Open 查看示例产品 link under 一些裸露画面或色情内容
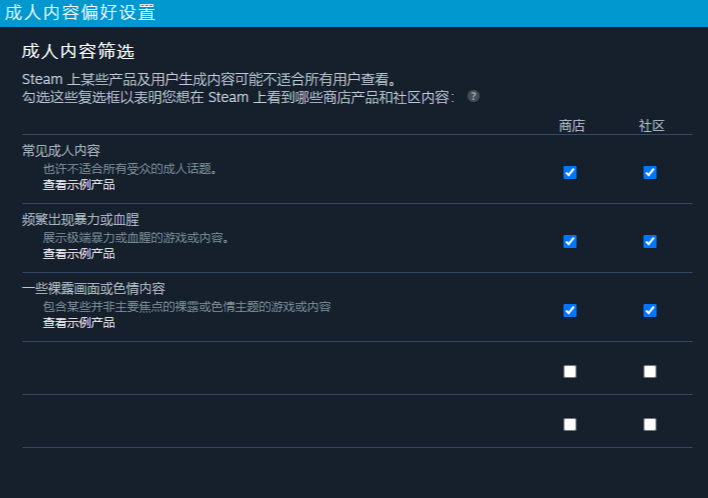This screenshot has height=498, width=708. (78, 323)
